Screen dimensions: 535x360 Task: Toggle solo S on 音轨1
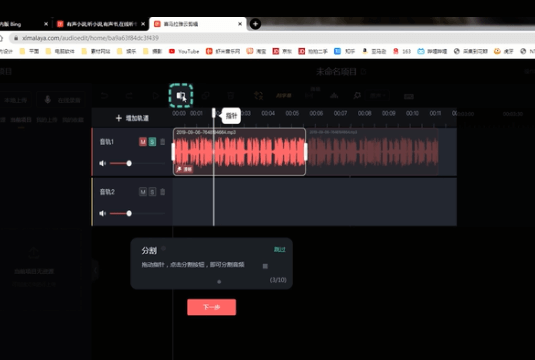[x=152, y=142]
